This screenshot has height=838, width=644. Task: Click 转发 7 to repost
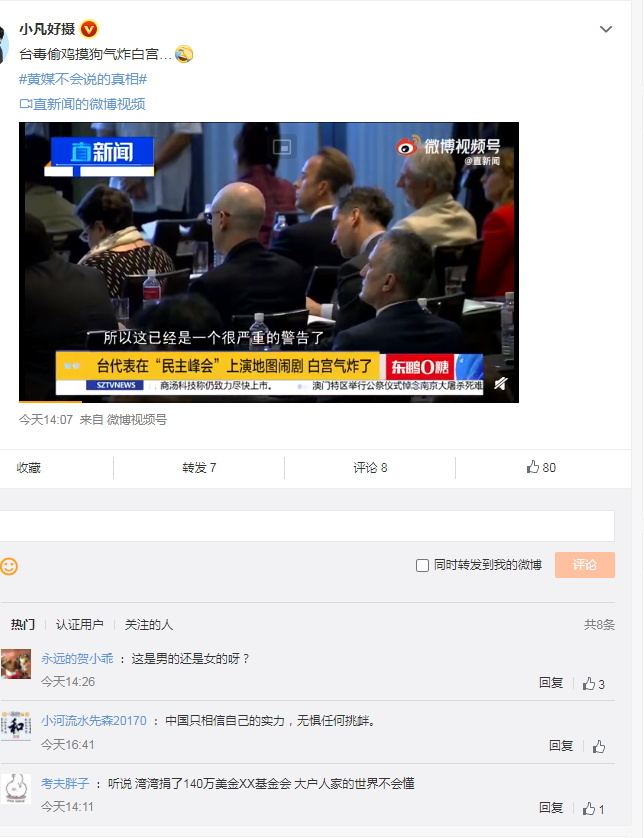[x=199, y=468]
